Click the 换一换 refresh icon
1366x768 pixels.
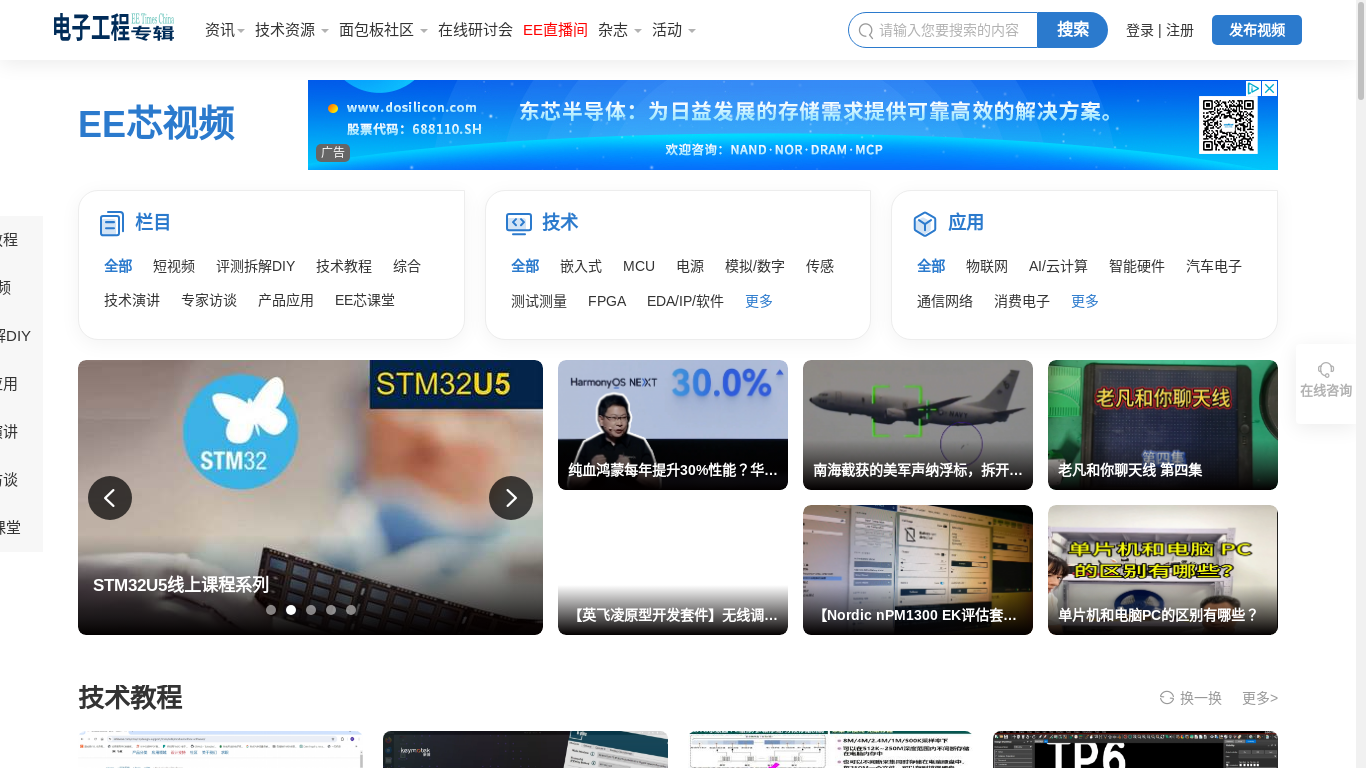[1167, 698]
